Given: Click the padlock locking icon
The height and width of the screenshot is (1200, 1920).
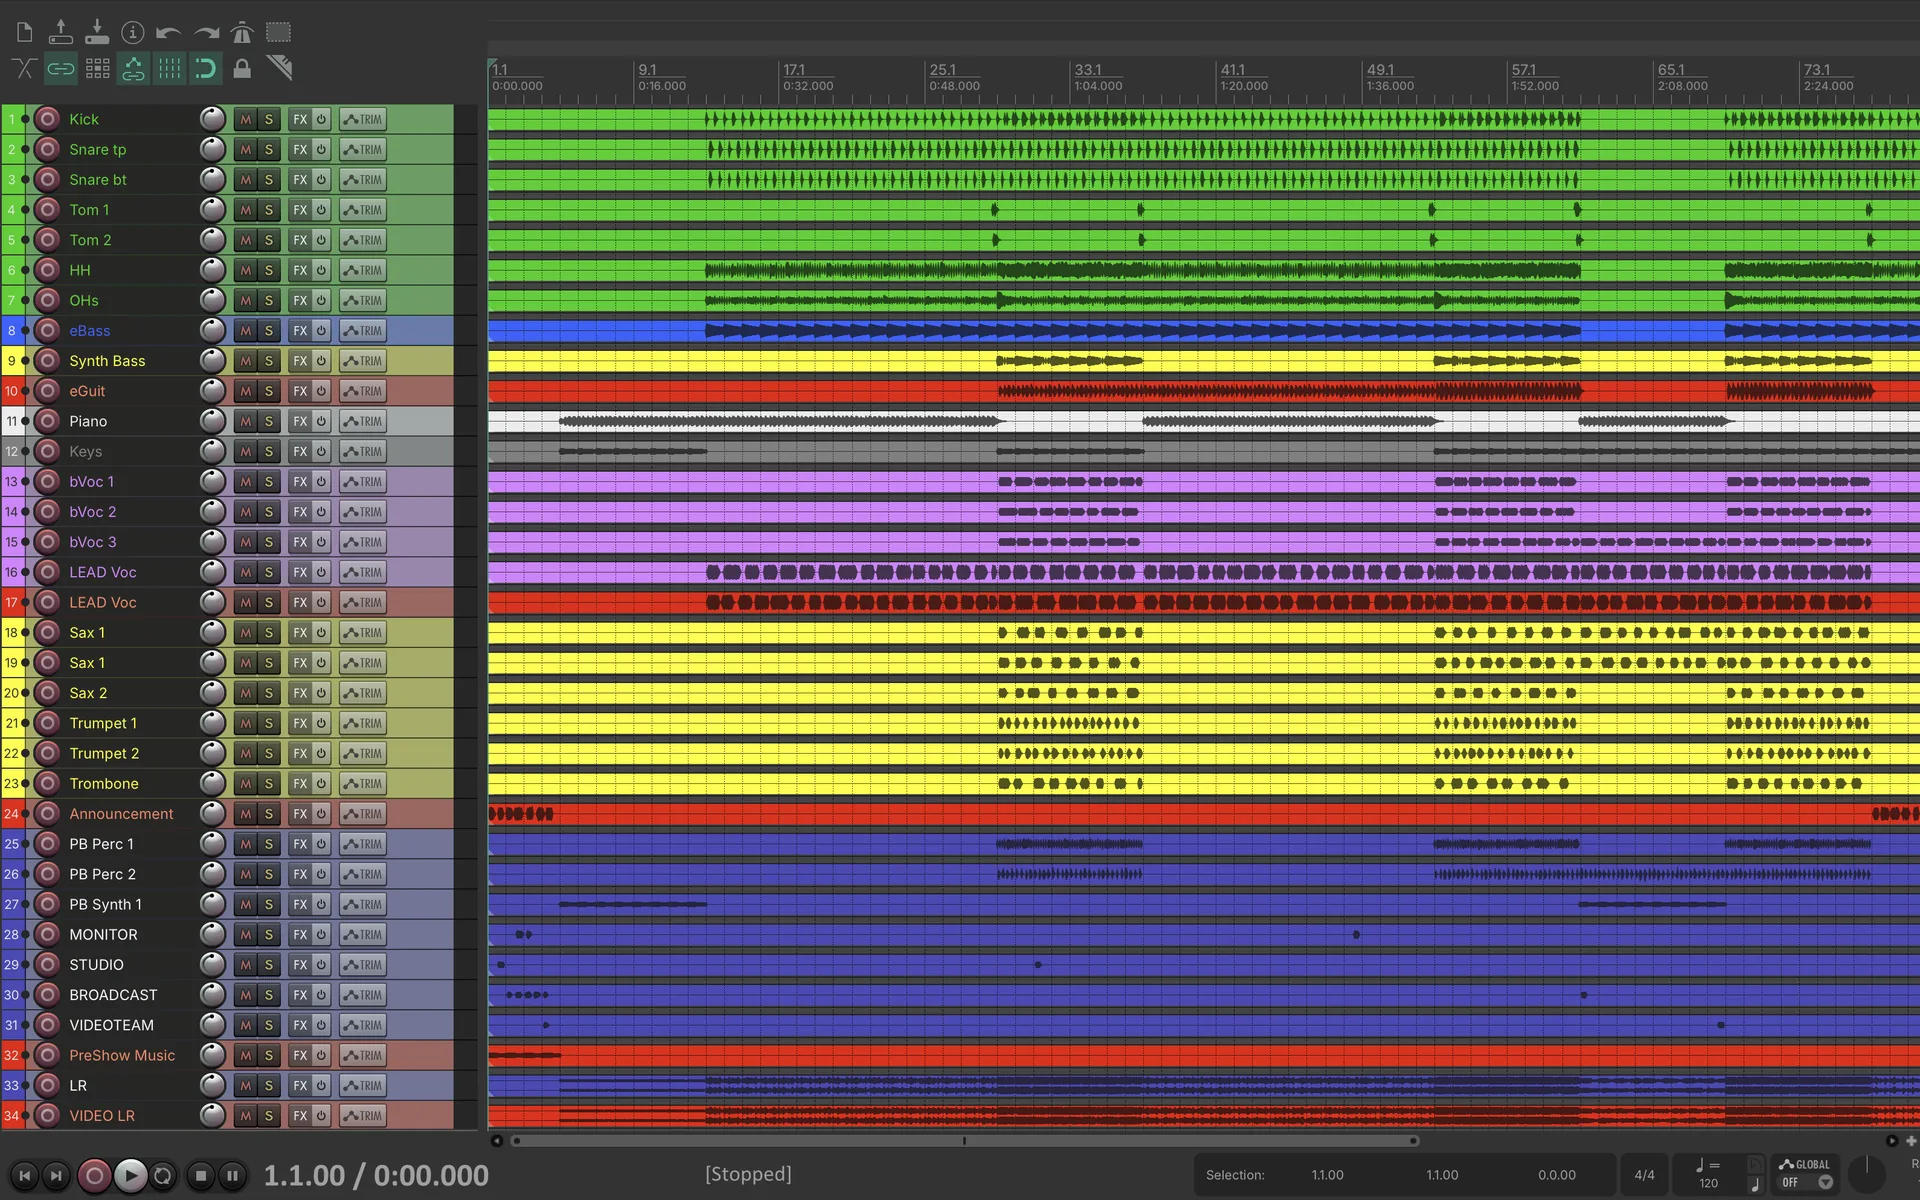Looking at the screenshot, I should [x=242, y=68].
